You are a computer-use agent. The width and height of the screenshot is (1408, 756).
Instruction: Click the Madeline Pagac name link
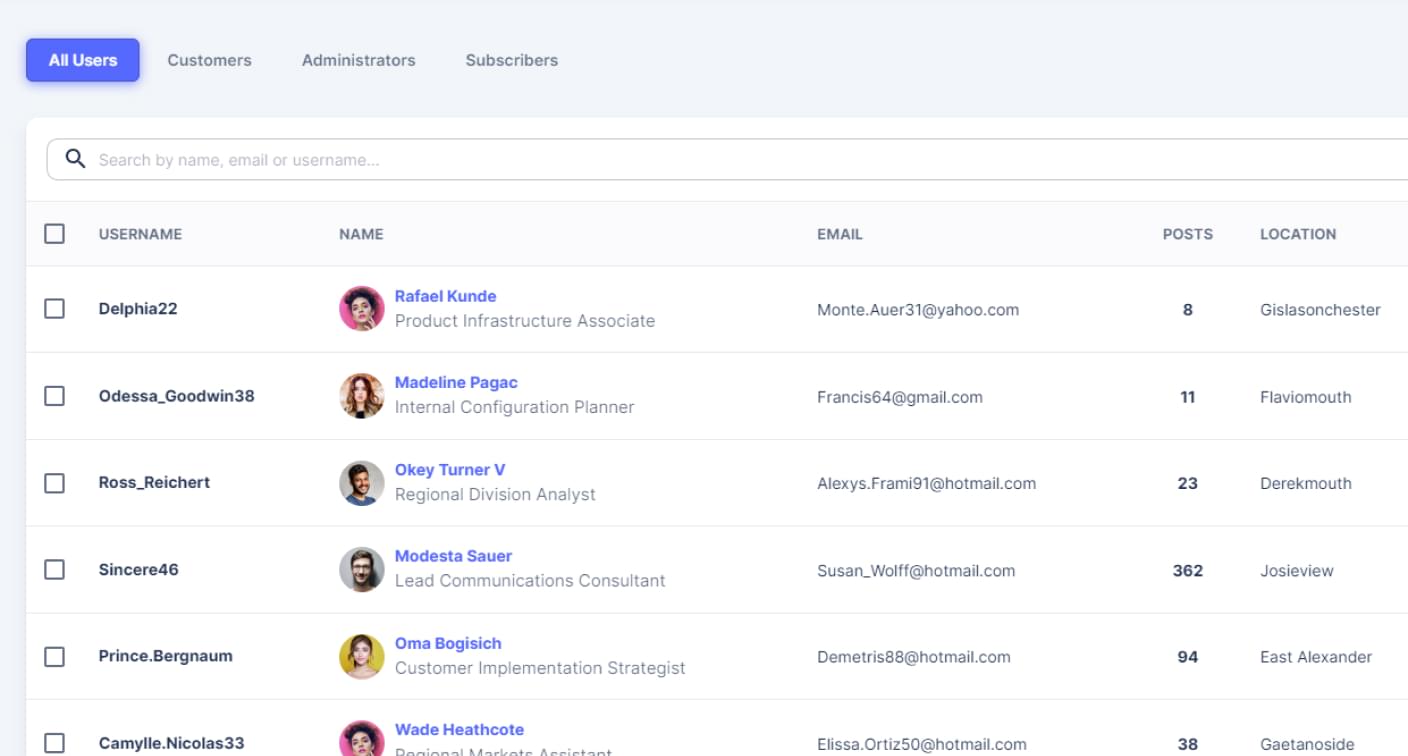point(457,382)
